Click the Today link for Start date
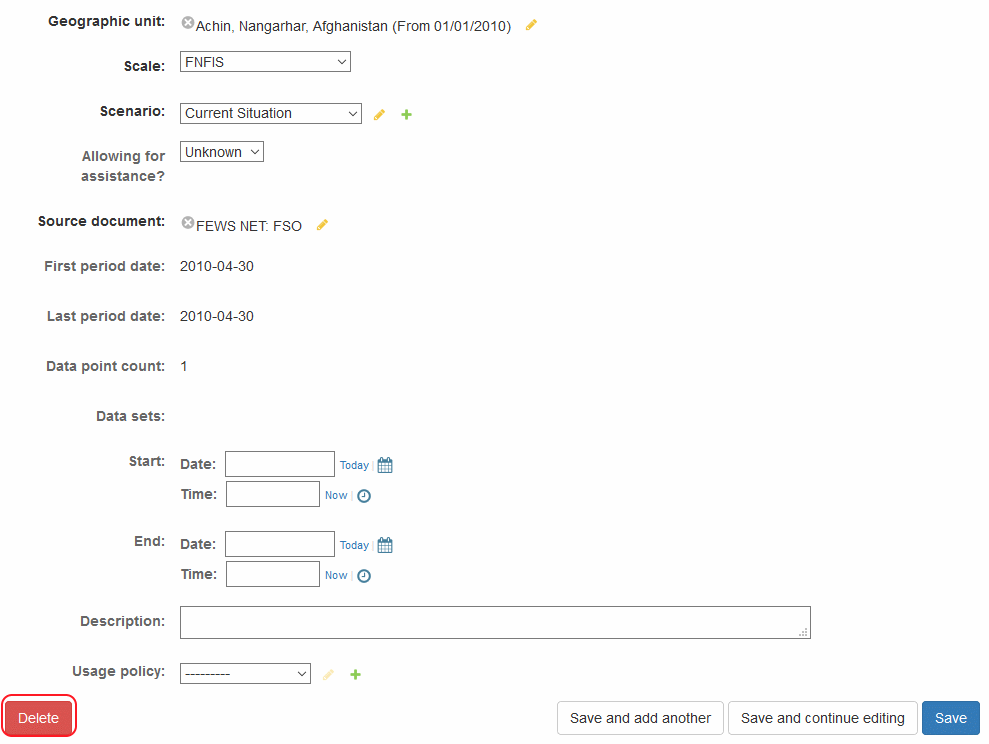 354,465
